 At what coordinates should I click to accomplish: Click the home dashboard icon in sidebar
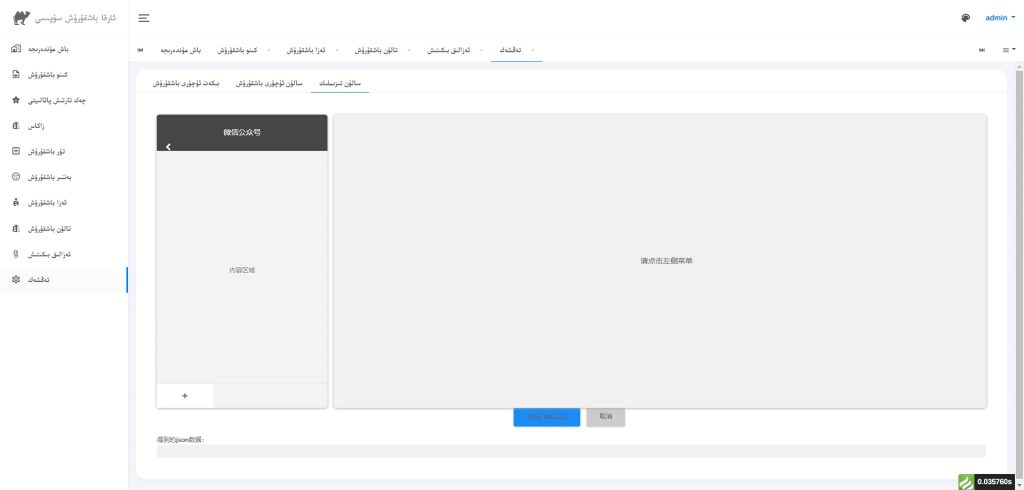coord(16,49)
